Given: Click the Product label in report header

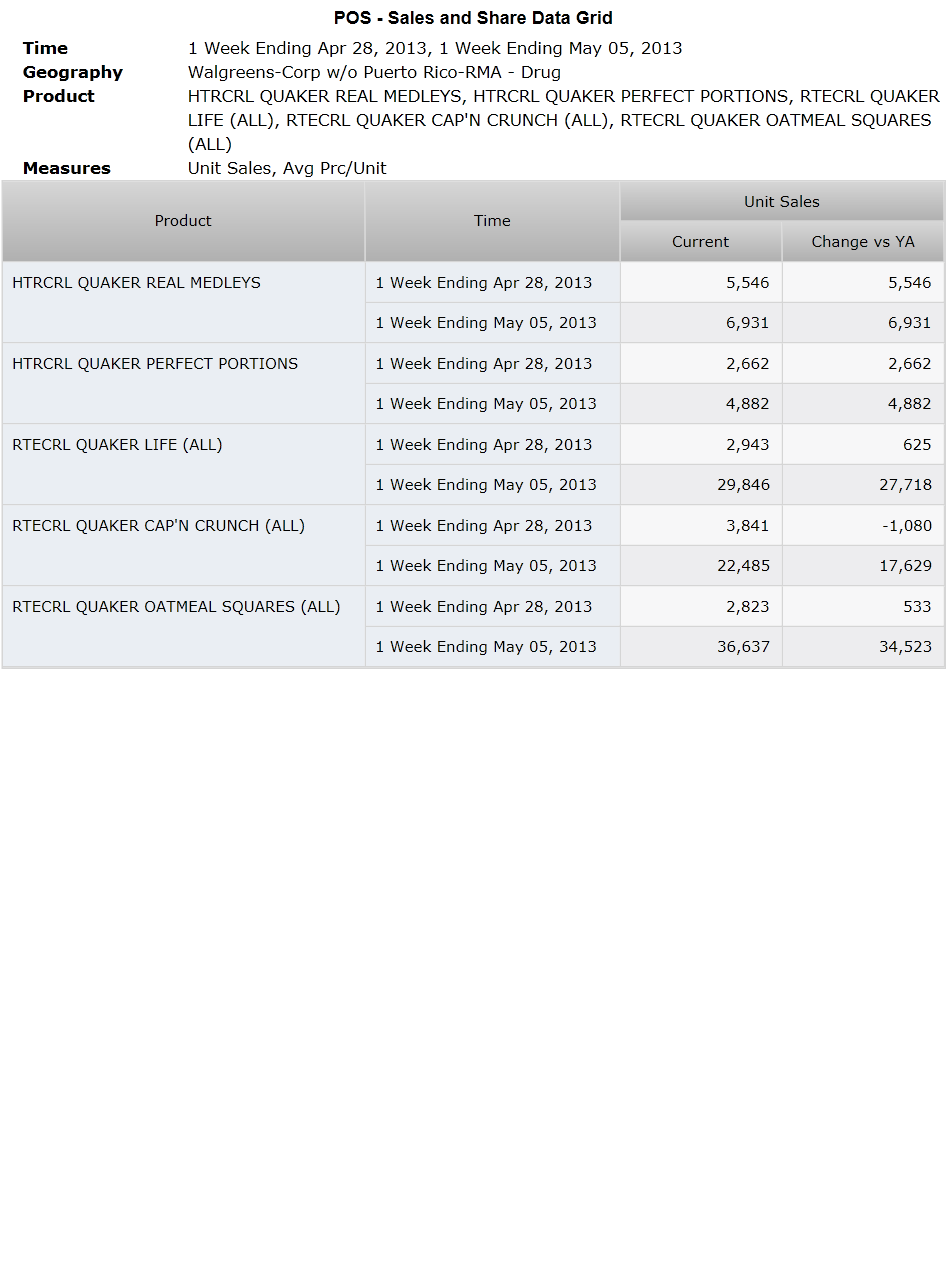Looking at the screenshot, I should coord(59,96).
